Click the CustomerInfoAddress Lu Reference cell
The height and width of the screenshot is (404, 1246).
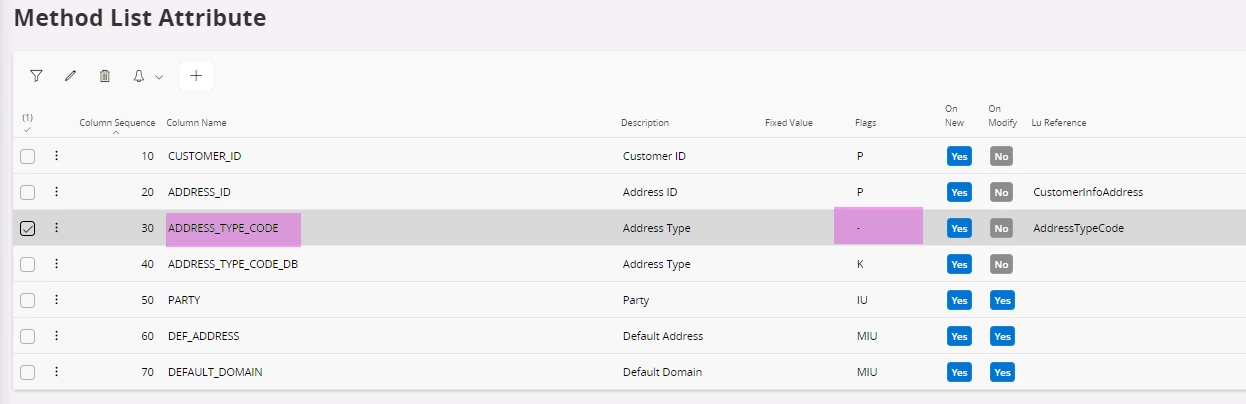coord(1088,192)
